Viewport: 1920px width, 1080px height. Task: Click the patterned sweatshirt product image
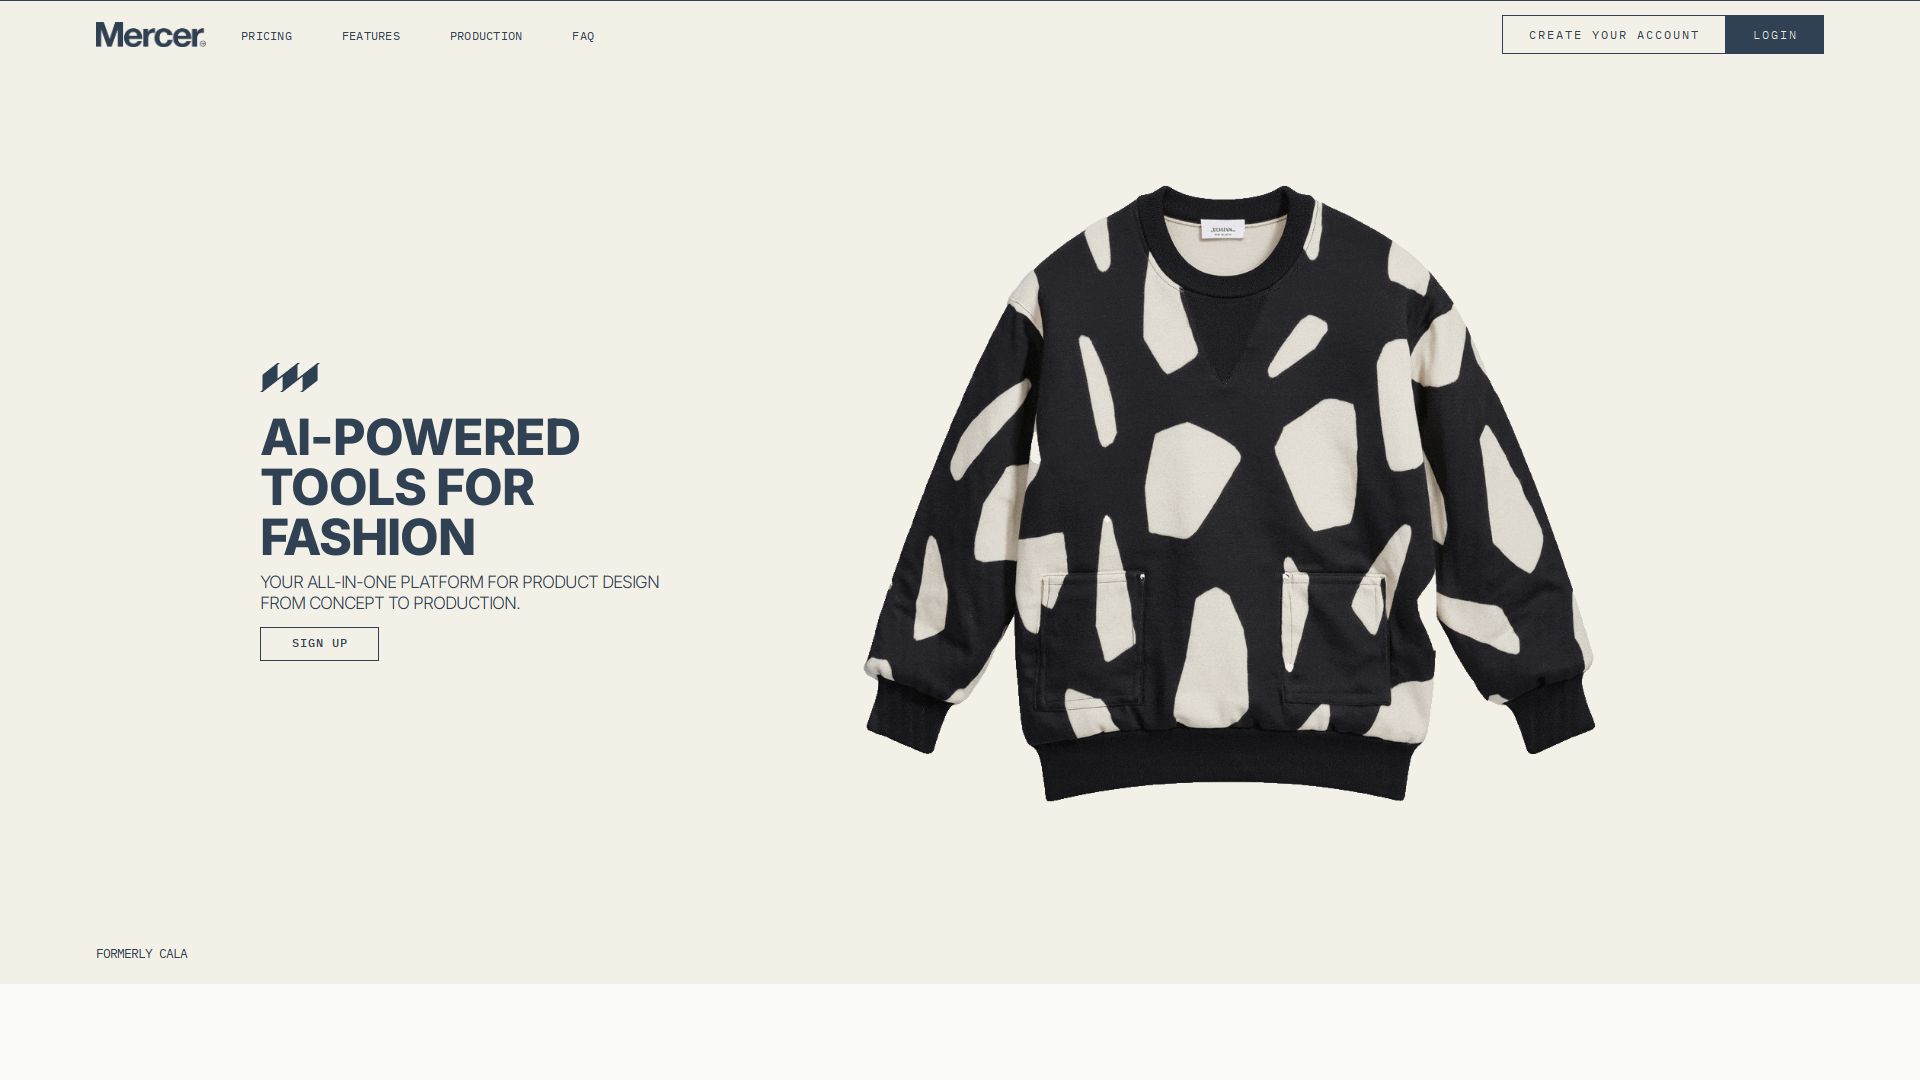click(x=1229, y=493)
